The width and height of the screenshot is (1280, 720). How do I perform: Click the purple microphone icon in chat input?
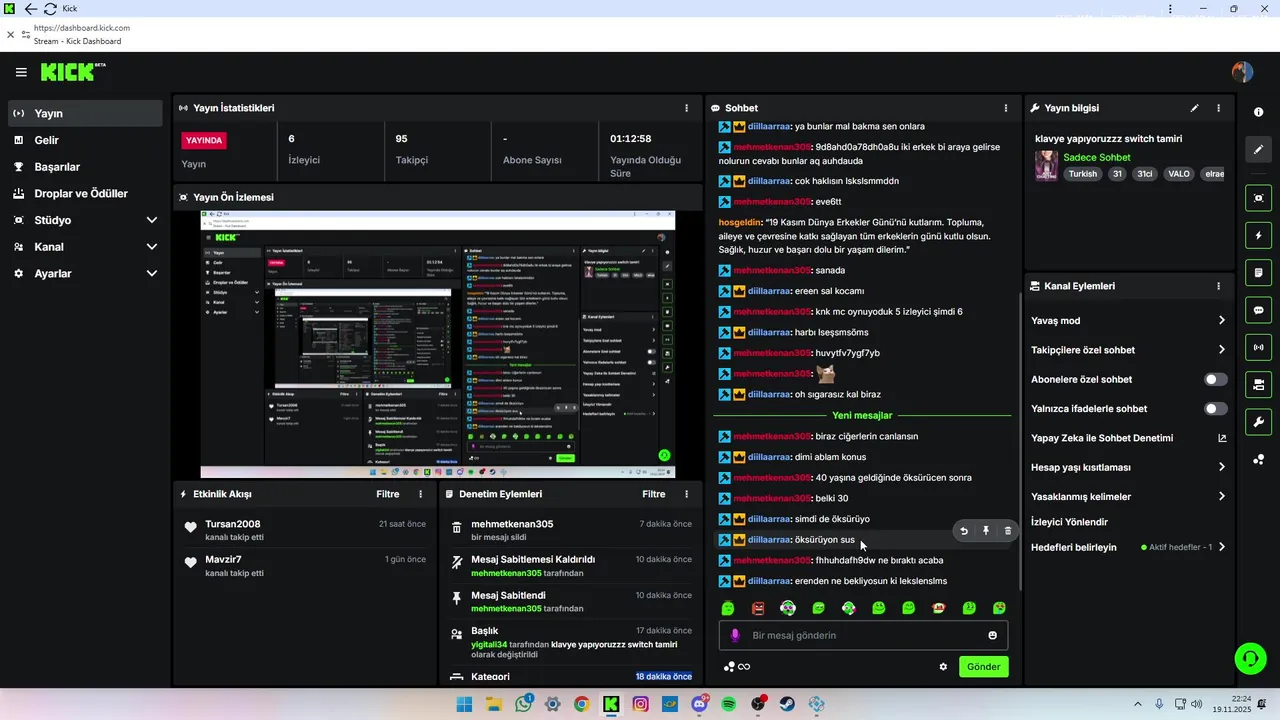tap(735, 635)
